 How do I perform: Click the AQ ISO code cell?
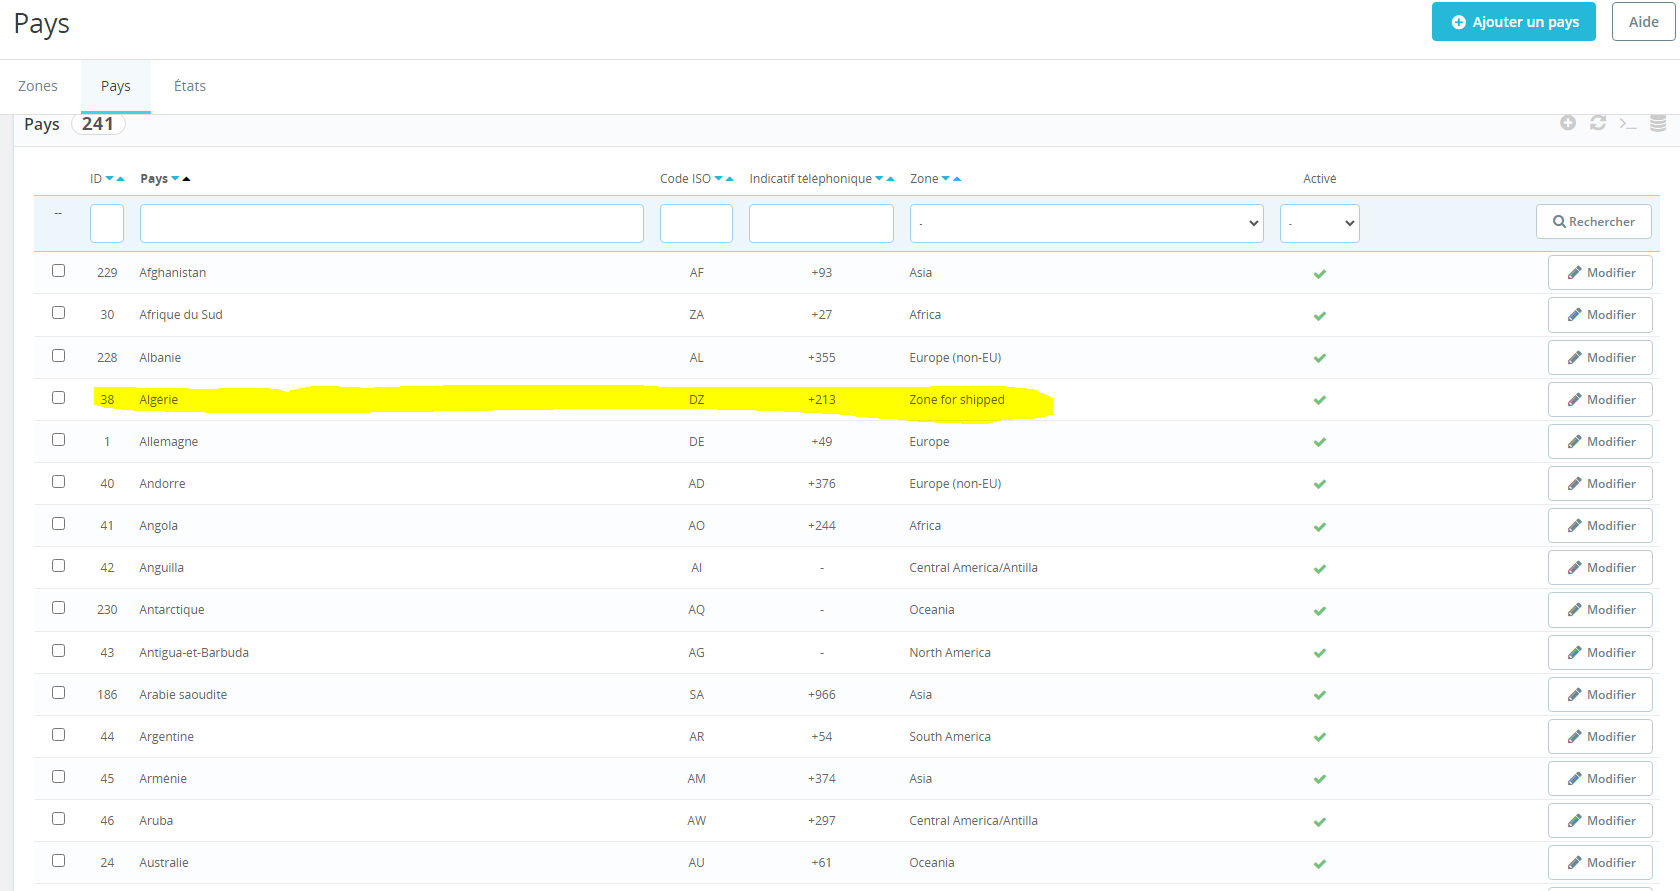[x=697, y=610]
